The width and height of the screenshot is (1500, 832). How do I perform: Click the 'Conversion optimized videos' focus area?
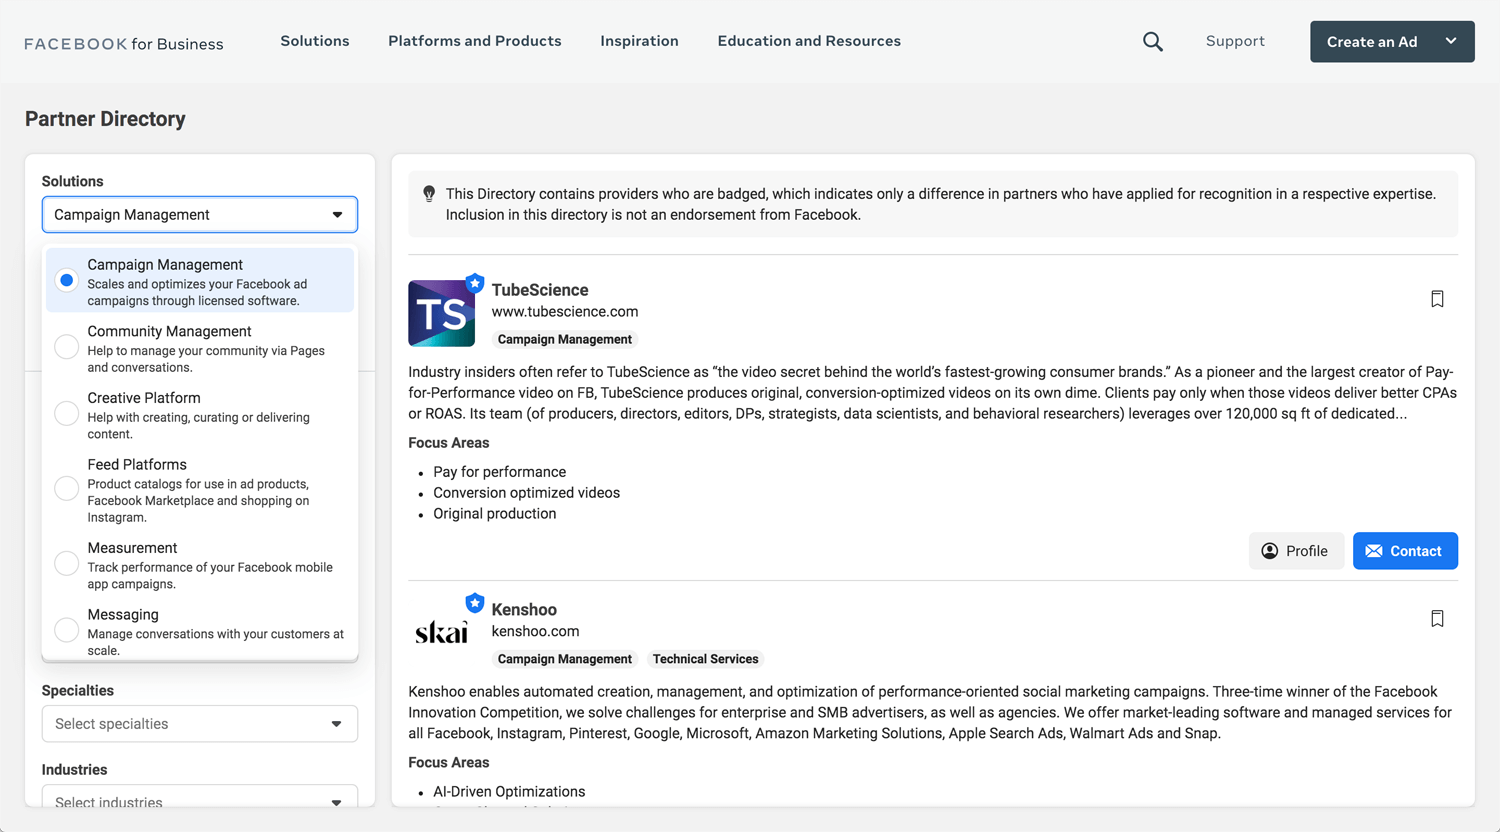tap(527, 493)
